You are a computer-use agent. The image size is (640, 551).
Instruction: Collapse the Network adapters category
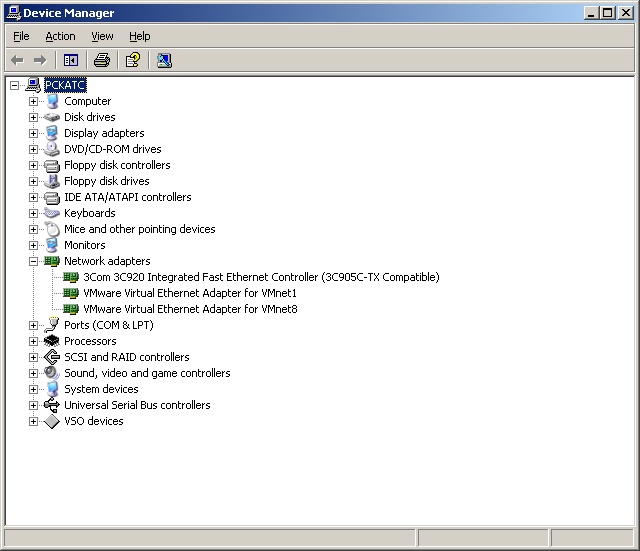click(x=33, y=261)
